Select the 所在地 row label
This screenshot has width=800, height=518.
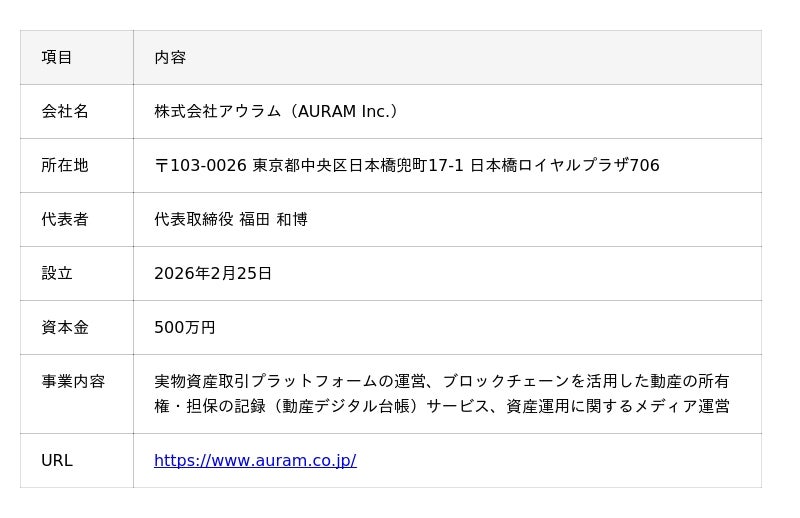click(x=65, y=165)
